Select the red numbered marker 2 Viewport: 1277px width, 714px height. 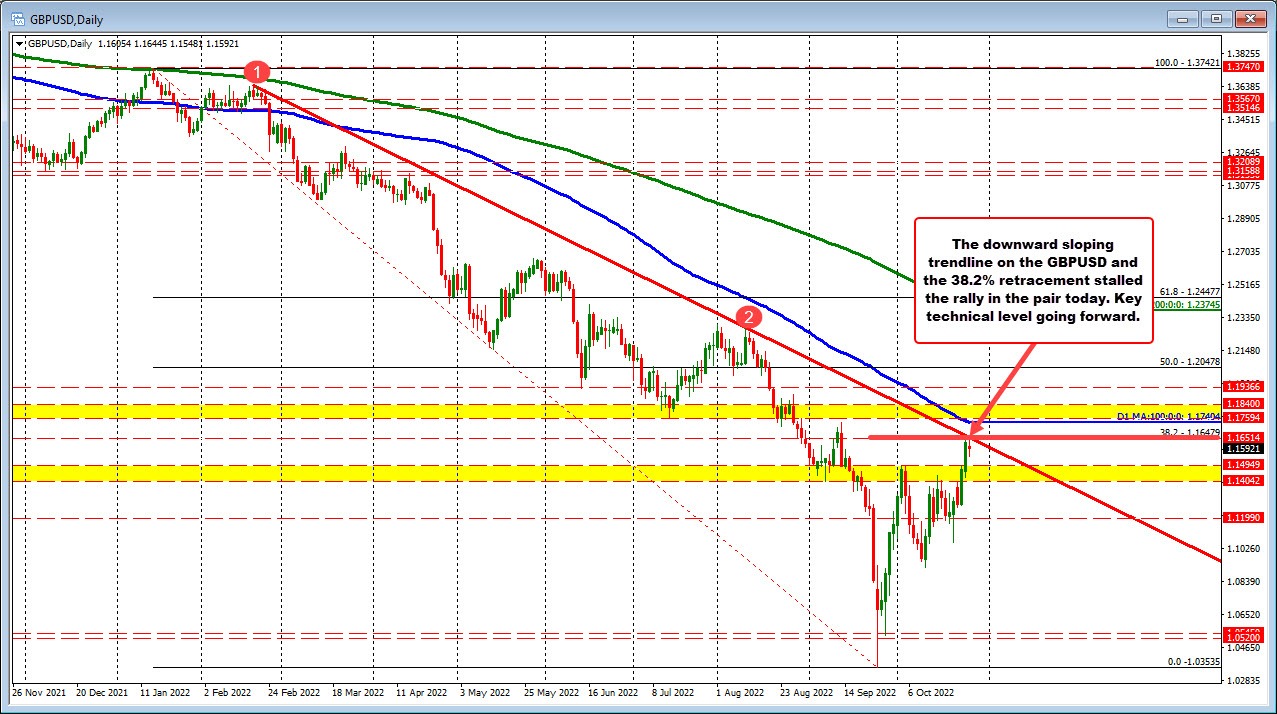click(747, 317)
